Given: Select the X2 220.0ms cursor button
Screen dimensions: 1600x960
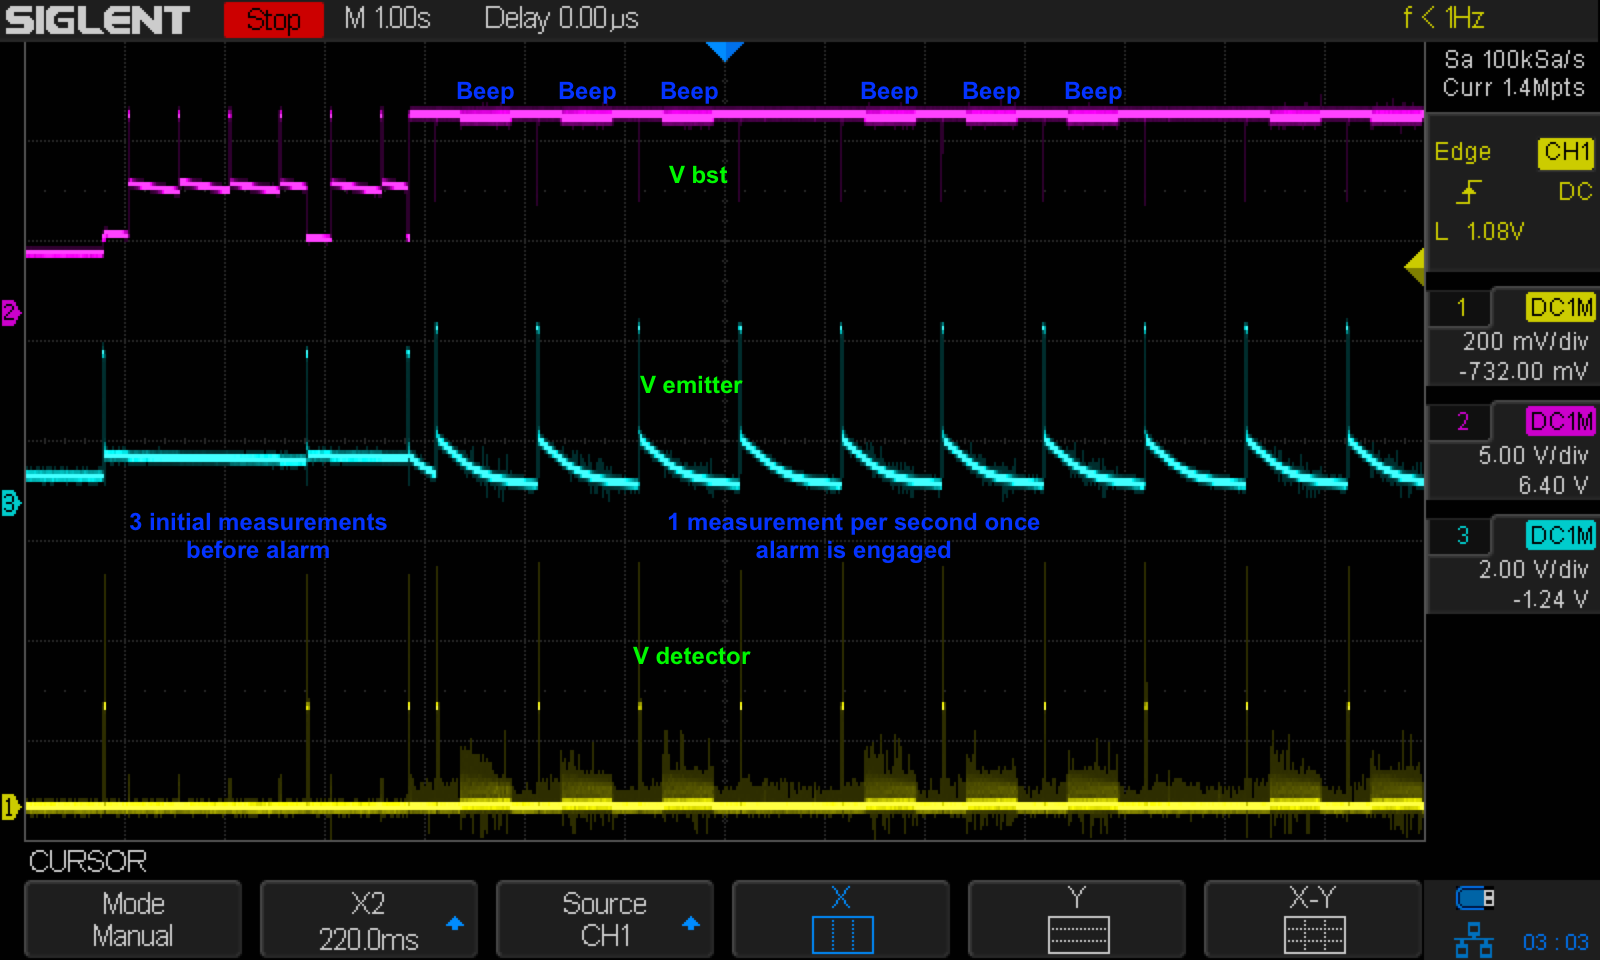Looking at the screenshot, I should tap(369, 919).
